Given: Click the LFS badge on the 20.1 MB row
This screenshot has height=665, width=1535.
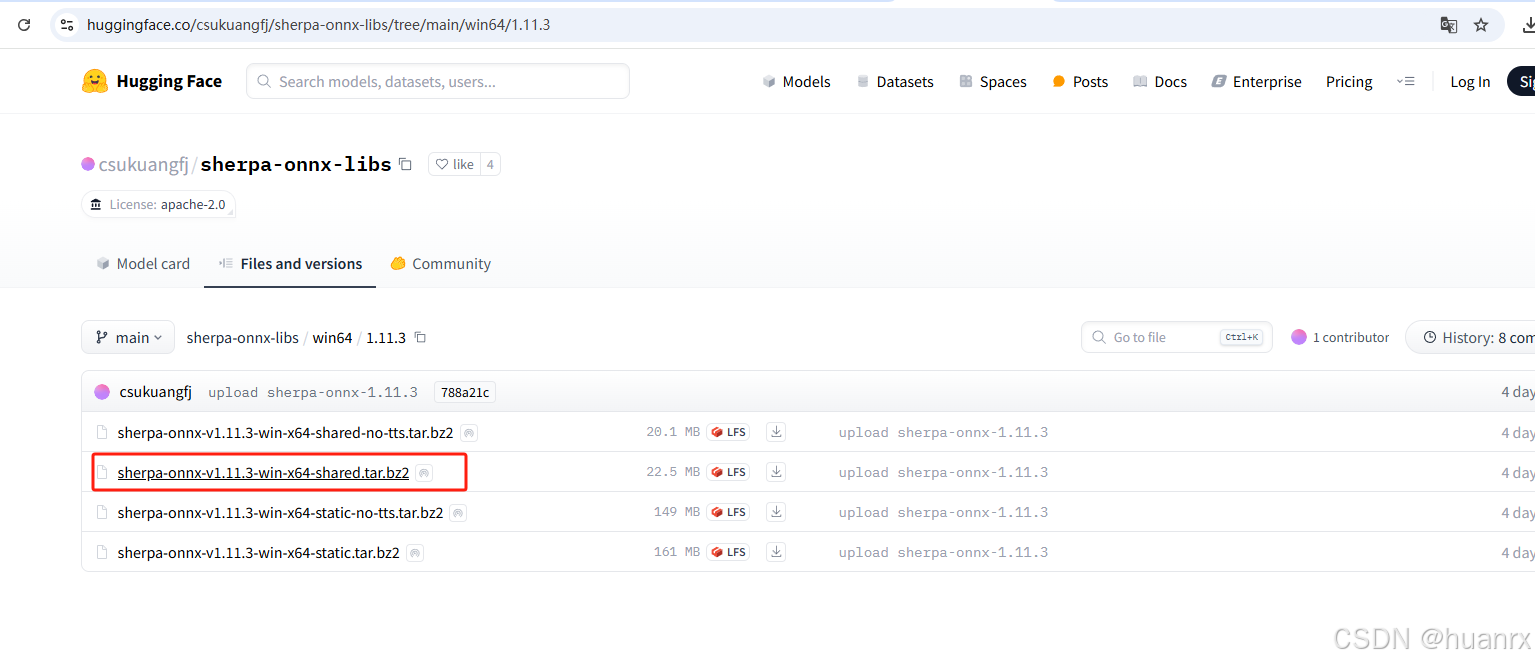Looking at the screenshot, I should pos(728,432).
